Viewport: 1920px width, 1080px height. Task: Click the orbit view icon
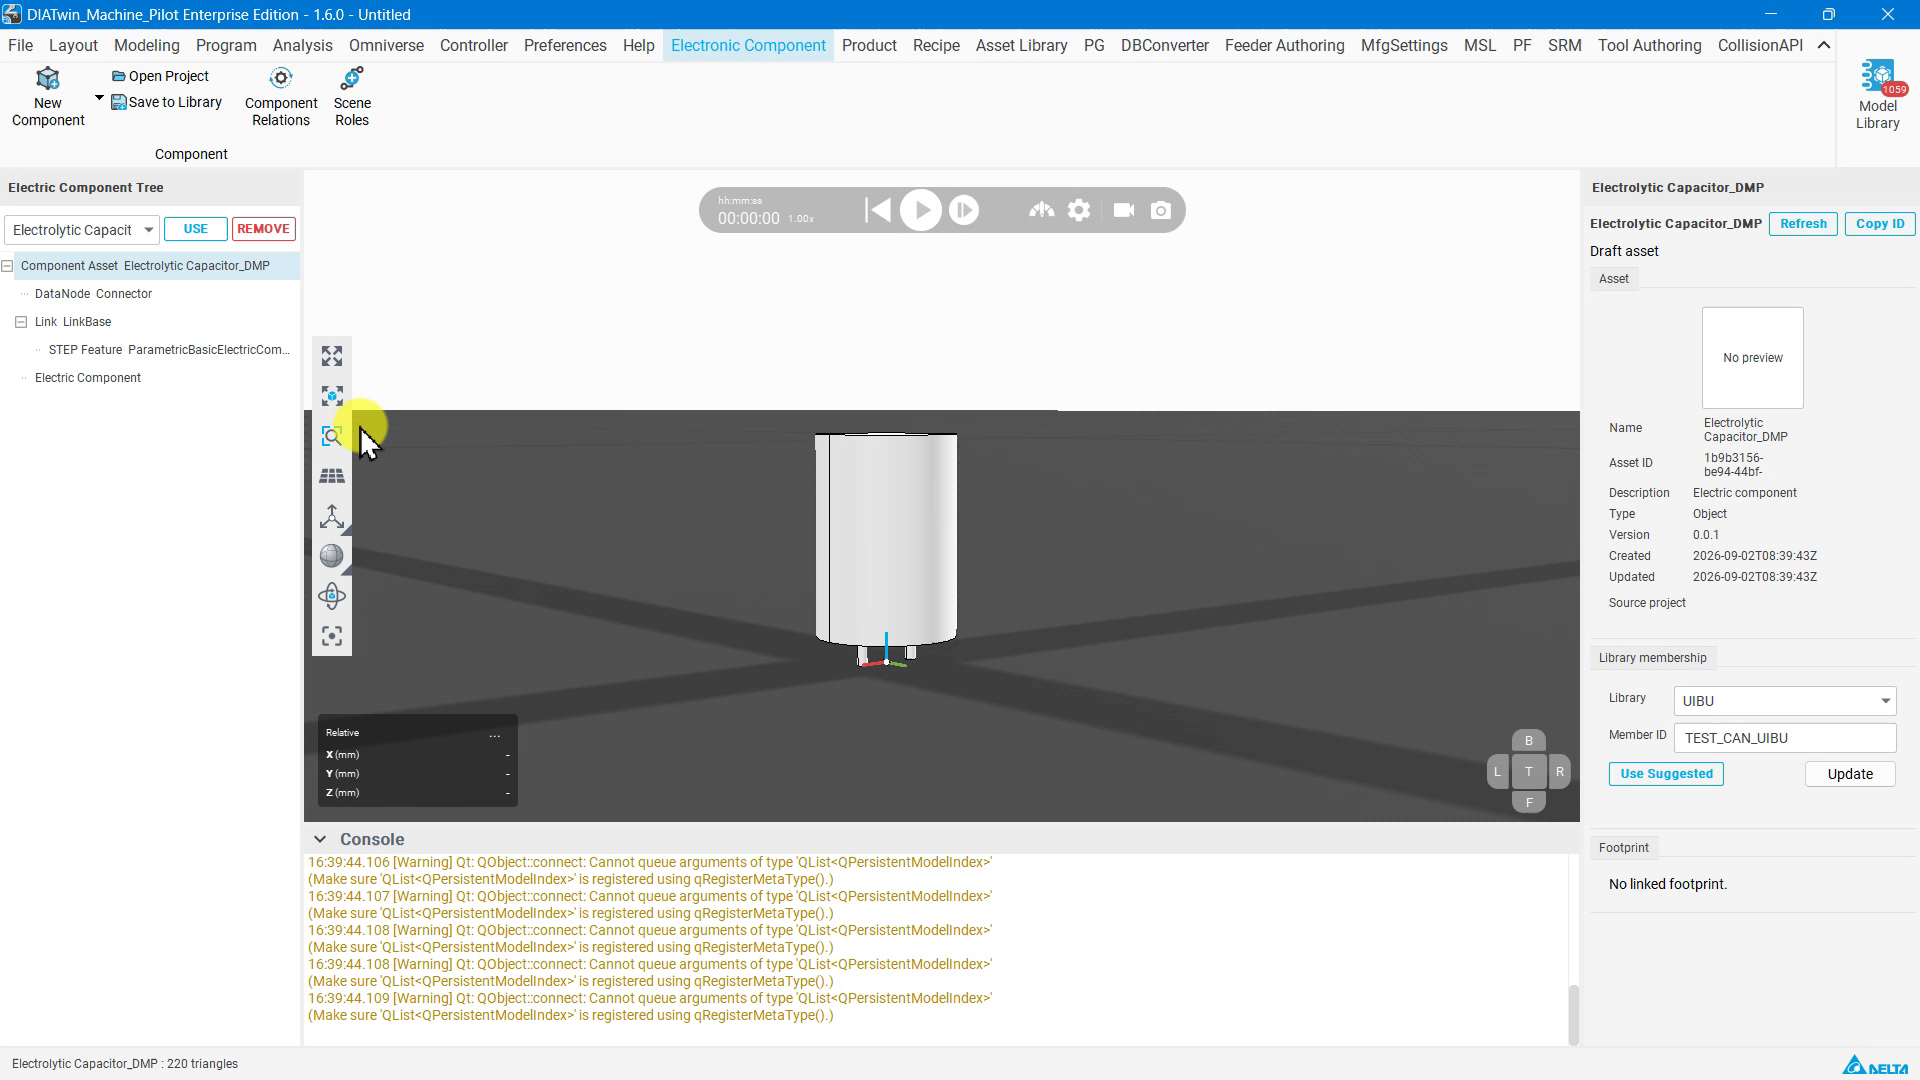coord(332,596)
